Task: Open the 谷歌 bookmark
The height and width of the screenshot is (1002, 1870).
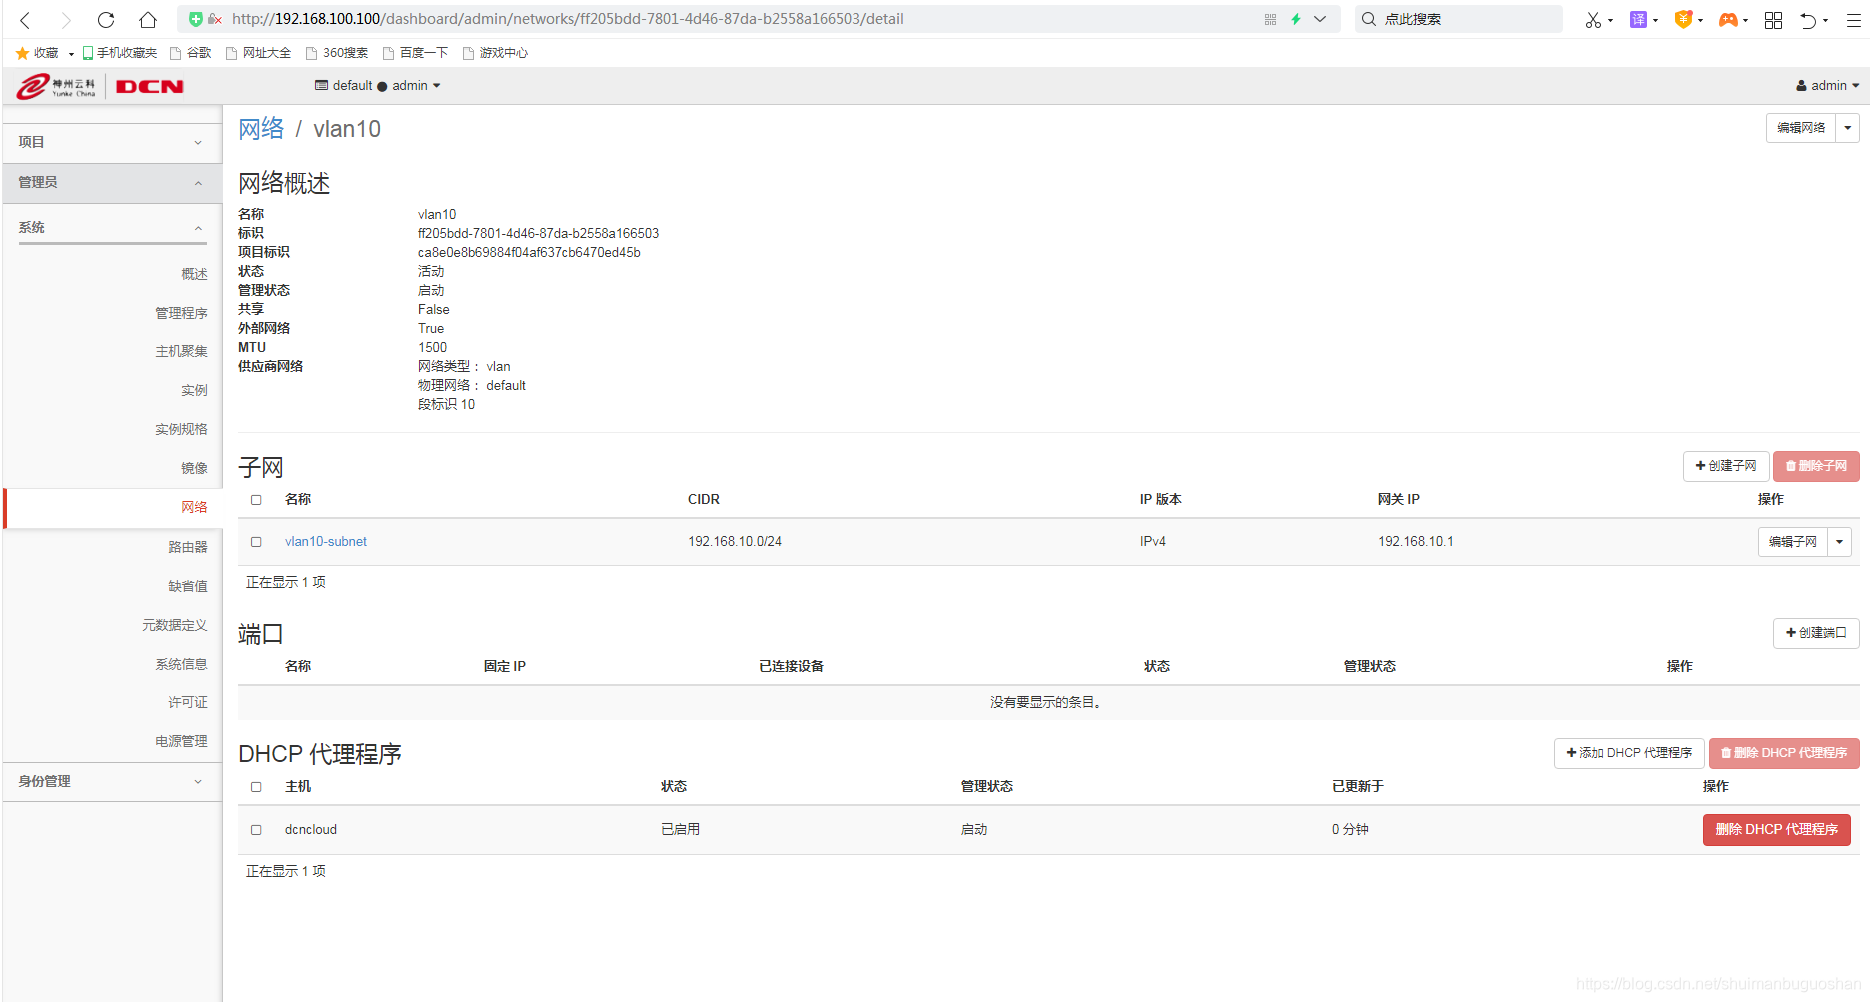Action: point(191,53)
